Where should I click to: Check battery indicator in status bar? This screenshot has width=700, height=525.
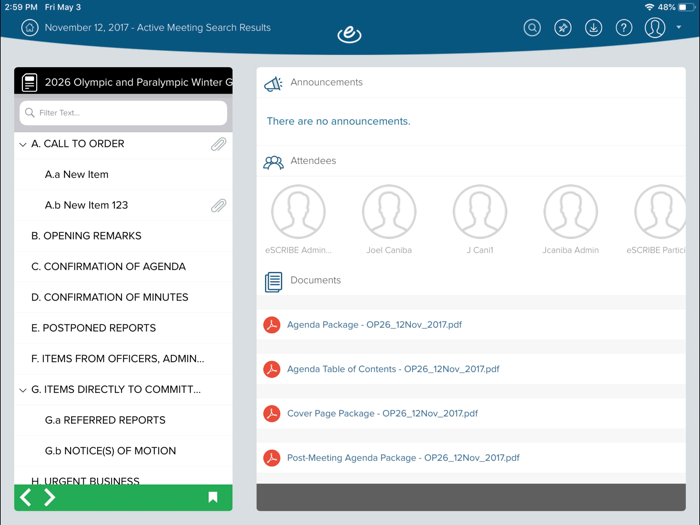point(687,7)
